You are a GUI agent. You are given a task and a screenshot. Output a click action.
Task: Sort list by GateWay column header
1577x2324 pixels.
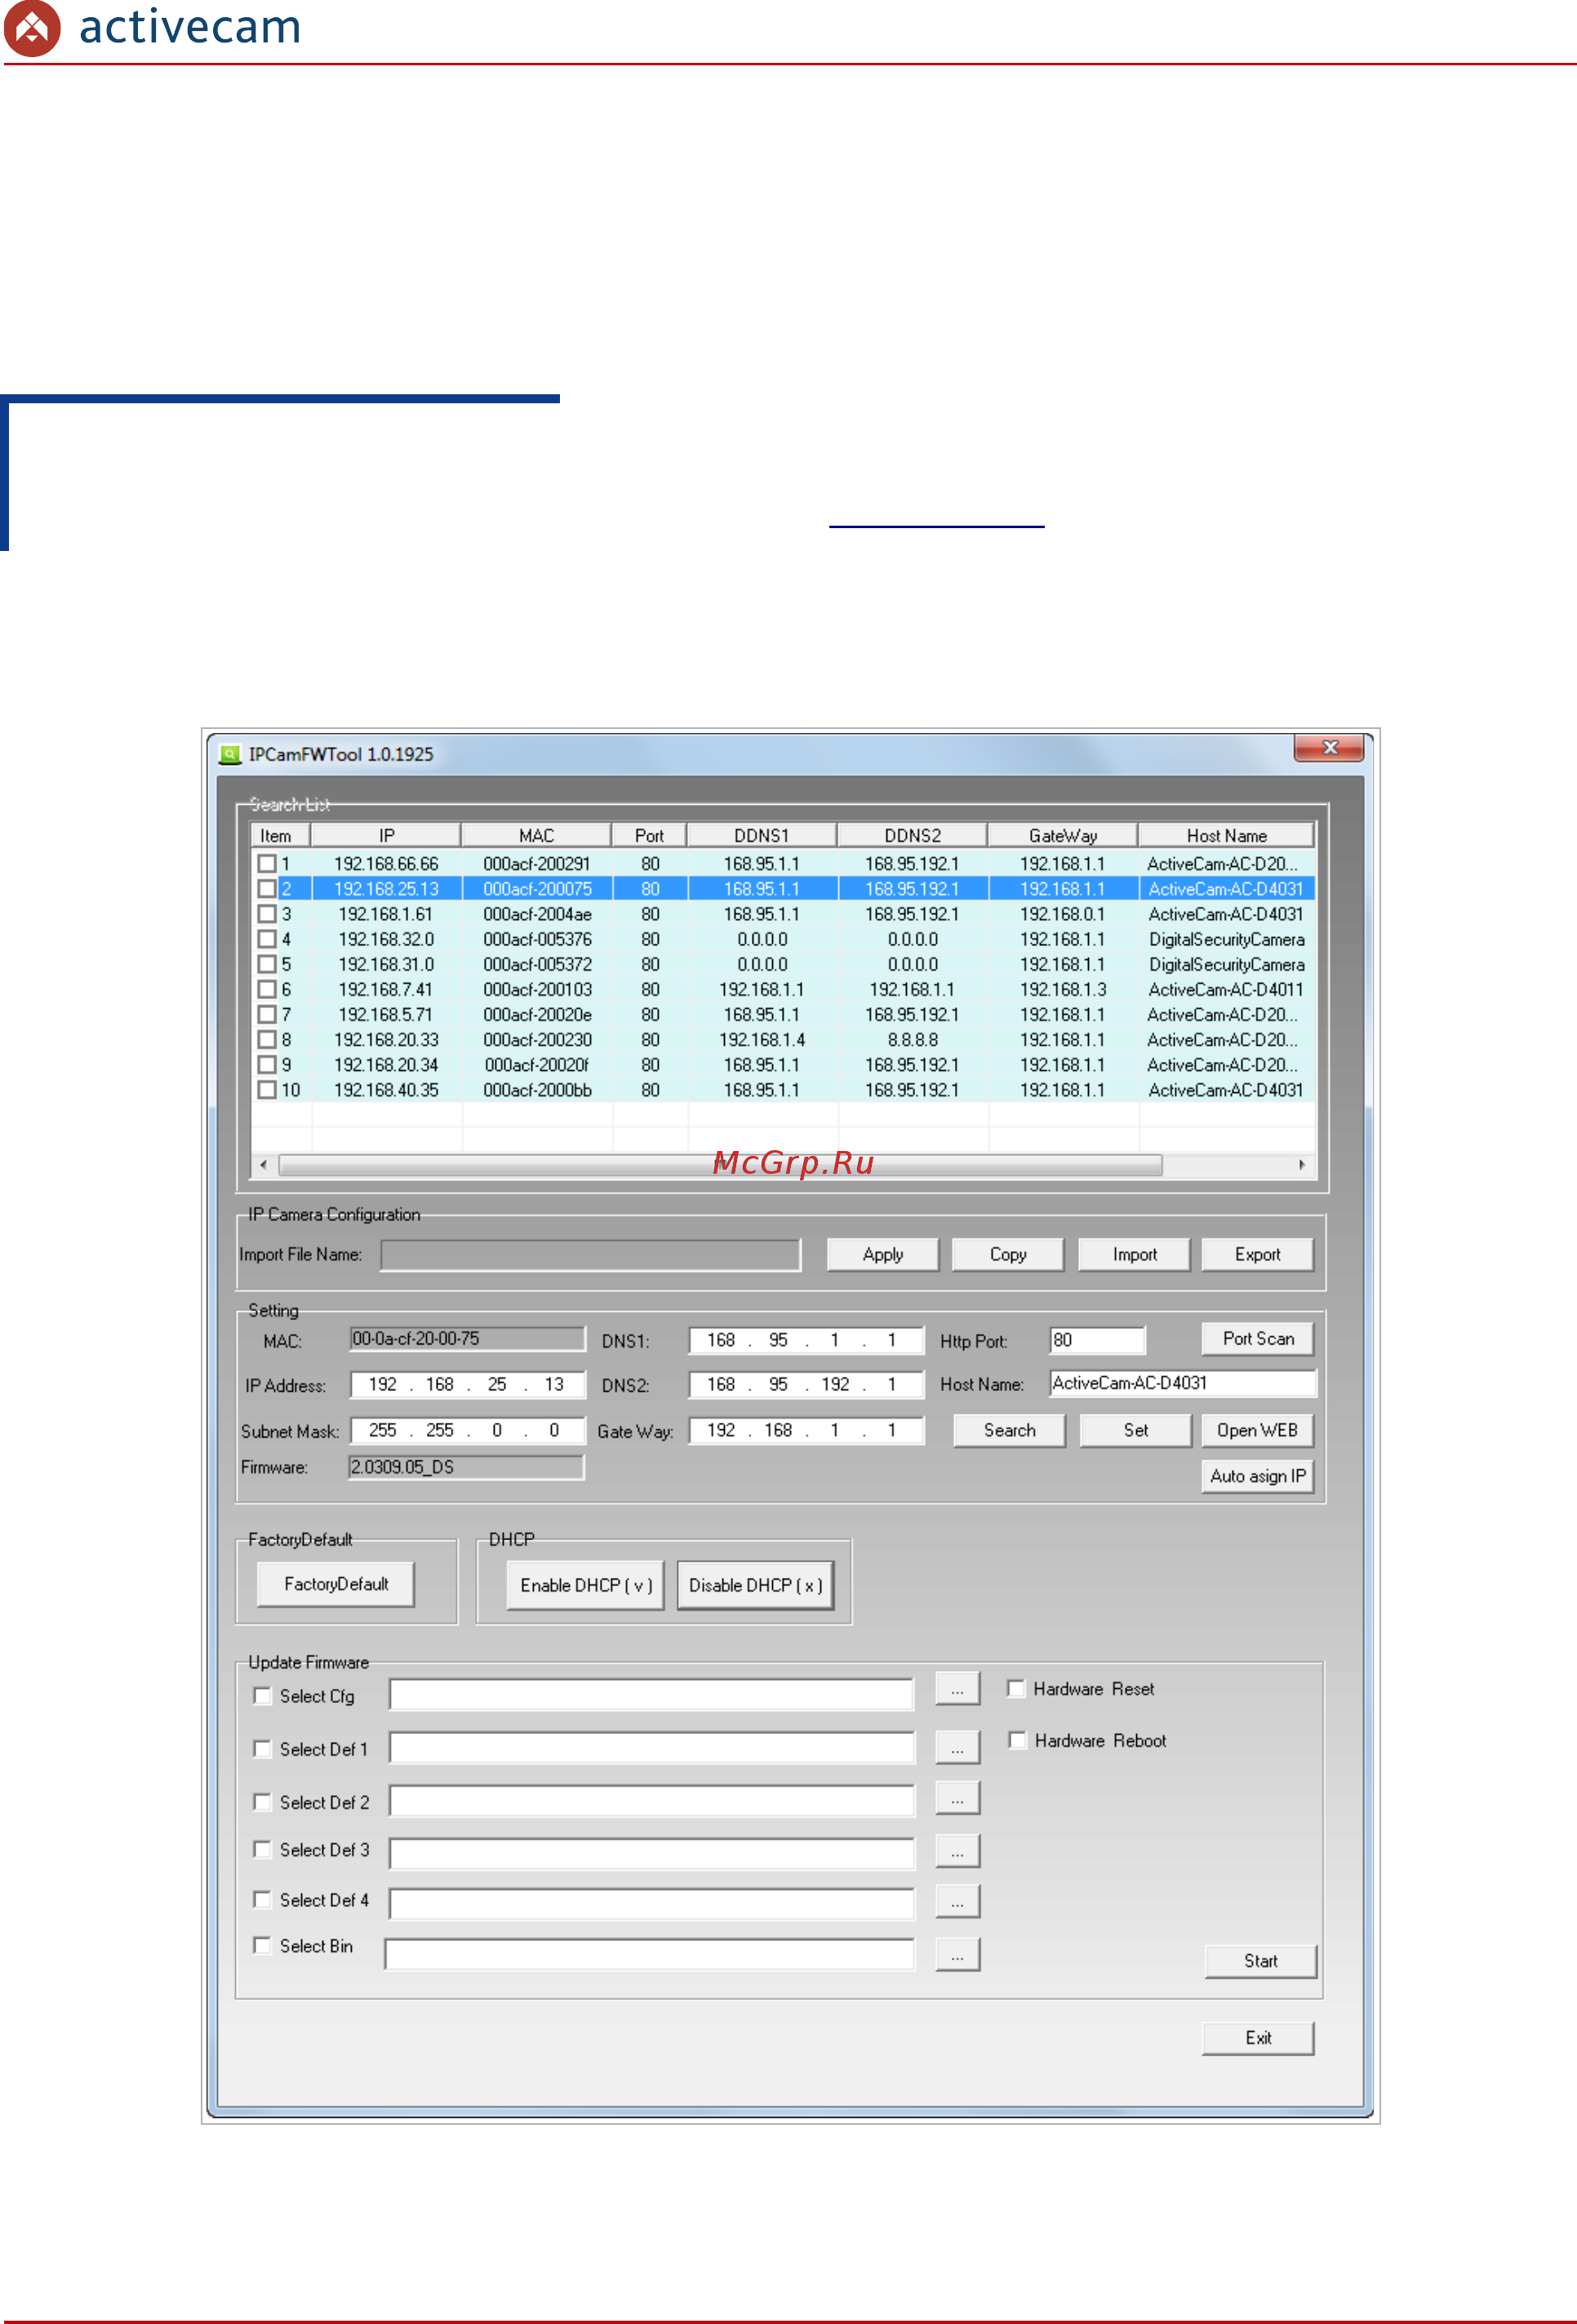1063,835
